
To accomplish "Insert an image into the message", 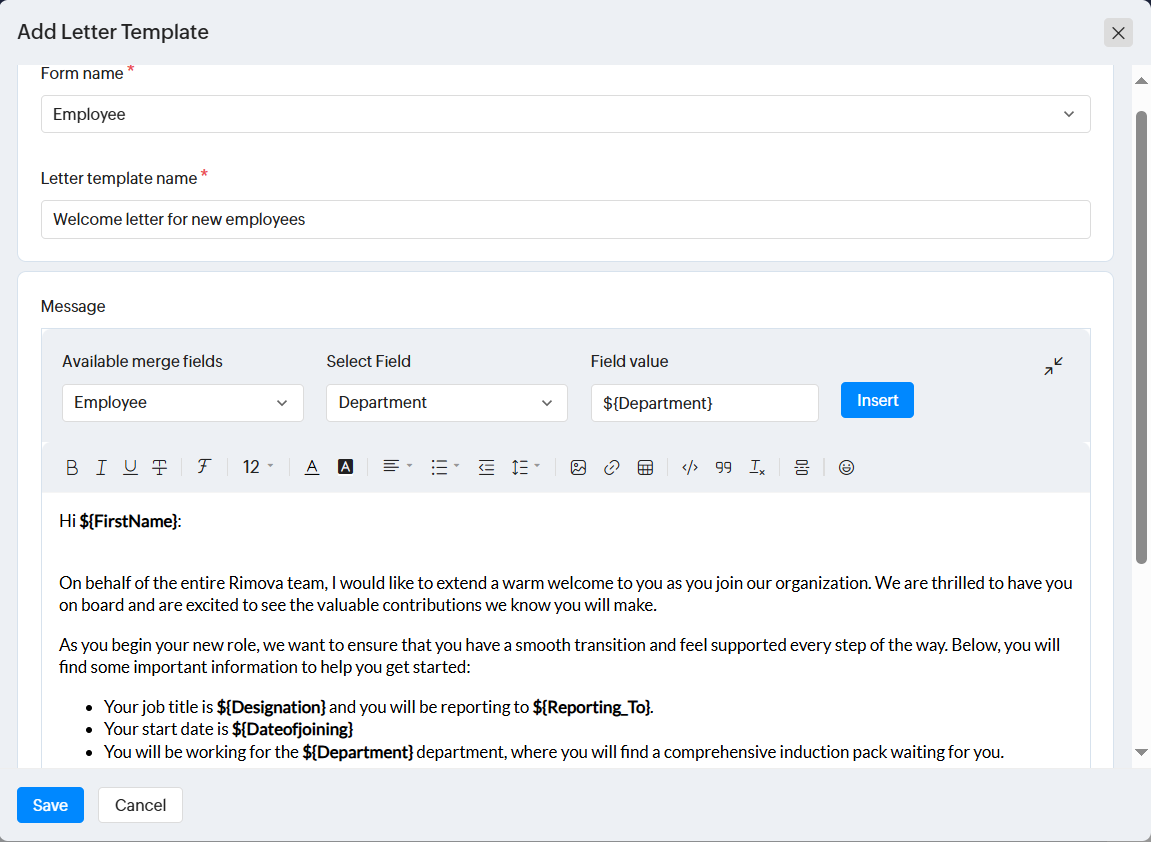I will click(x=578, y=467).
